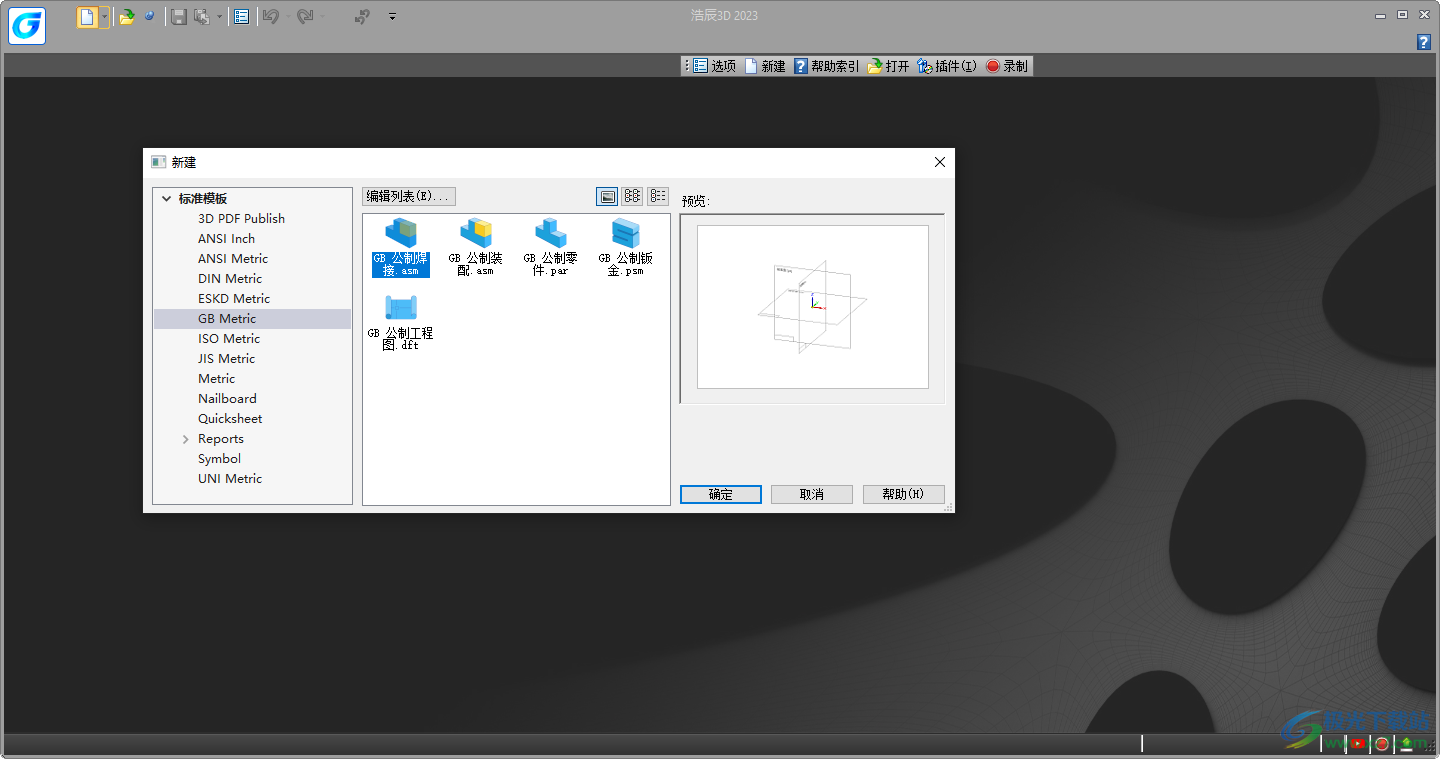Click the floating toolbar drag grip handle

tap(686, 66)
